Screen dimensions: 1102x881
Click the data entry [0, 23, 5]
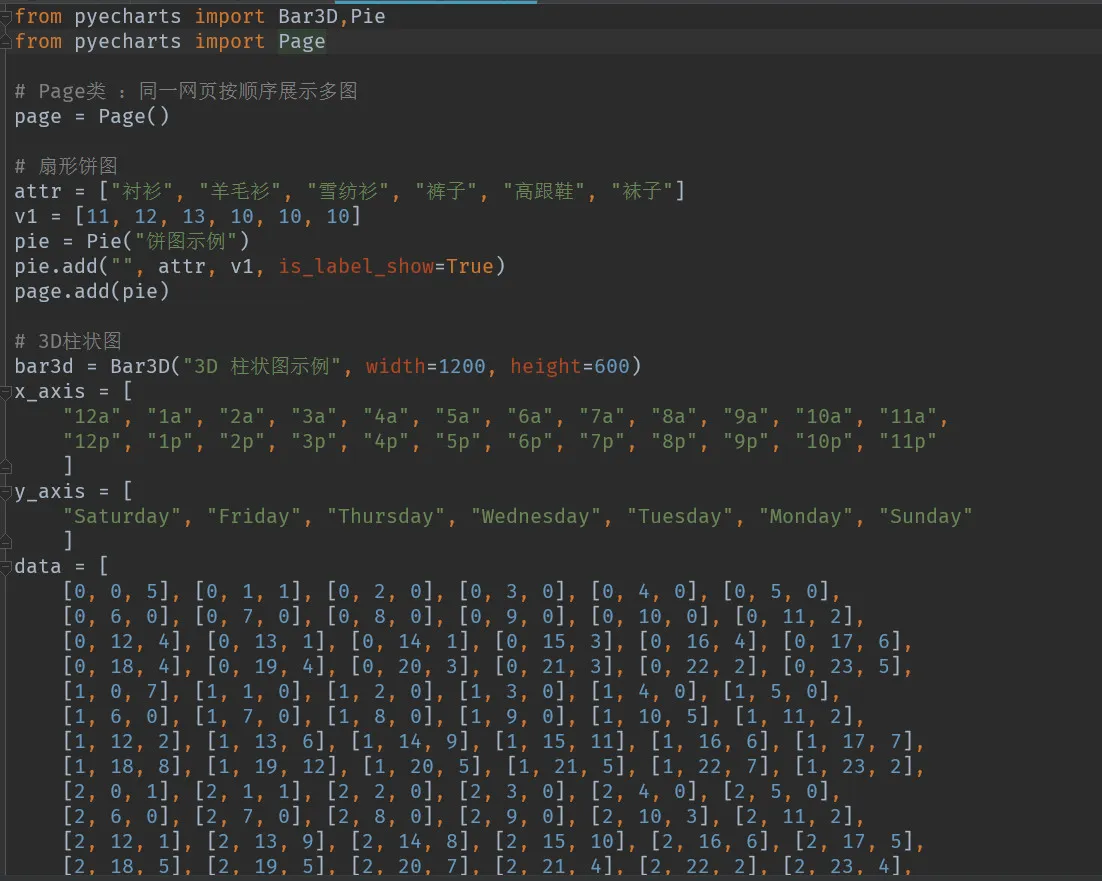coord(842,667)
